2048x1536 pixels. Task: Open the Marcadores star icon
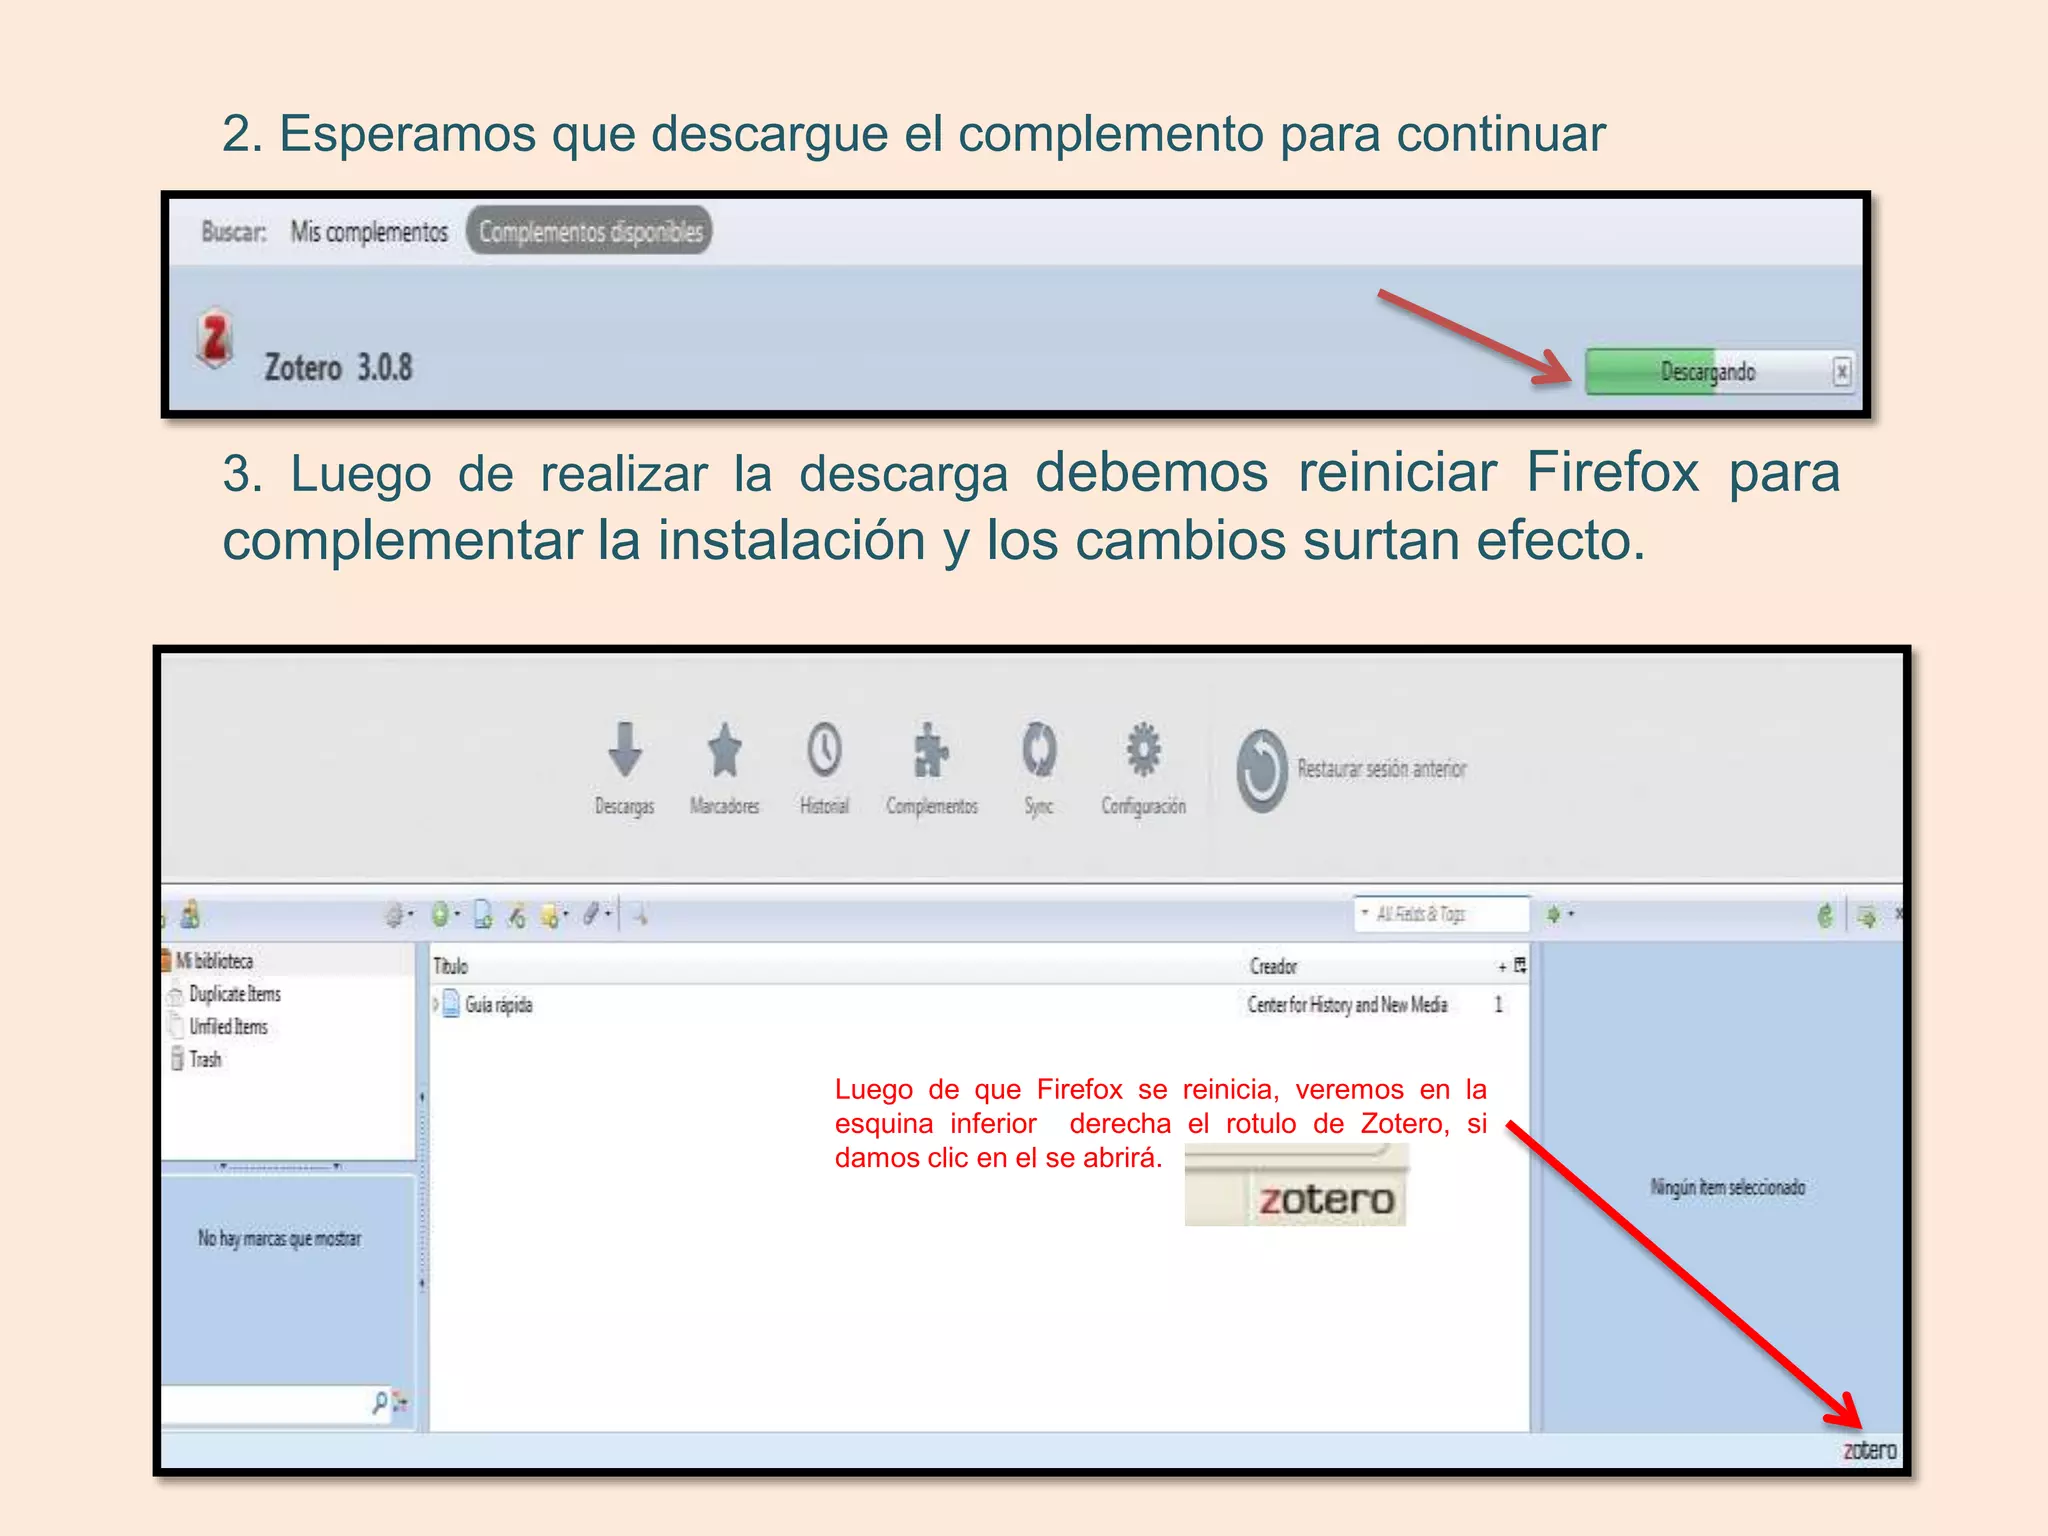pos(724,750)
